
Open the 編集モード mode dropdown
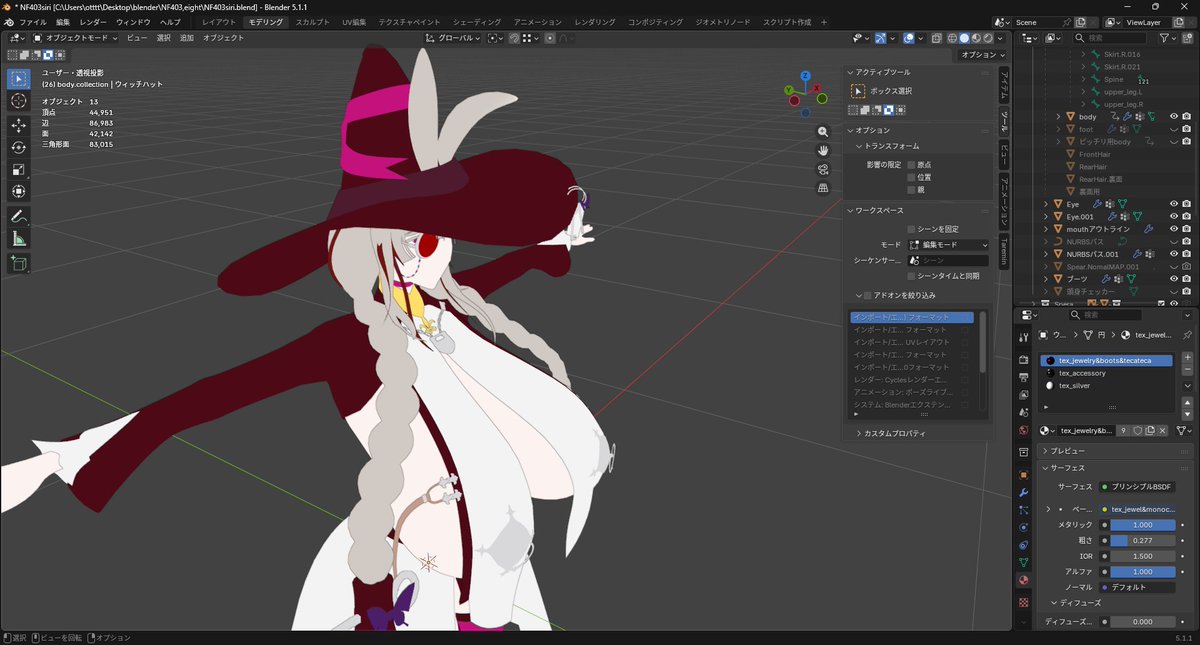948,245
